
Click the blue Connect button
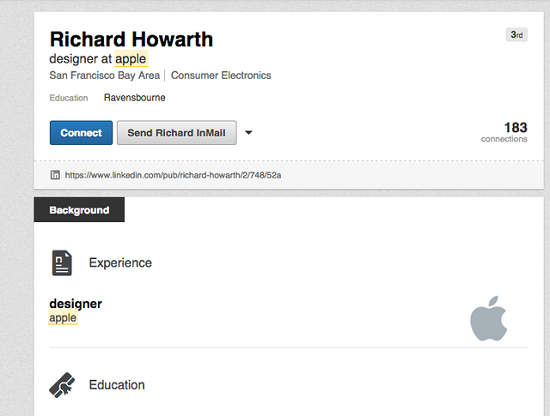81,133
